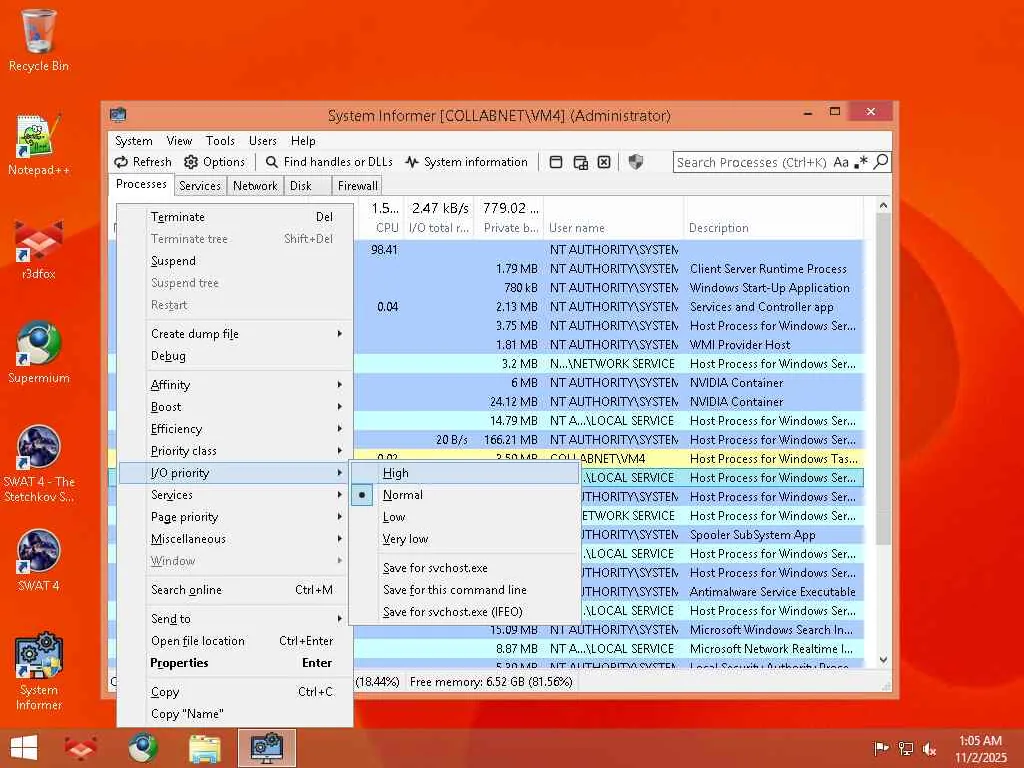Click muted volume tray icon

tap(929, 748)
